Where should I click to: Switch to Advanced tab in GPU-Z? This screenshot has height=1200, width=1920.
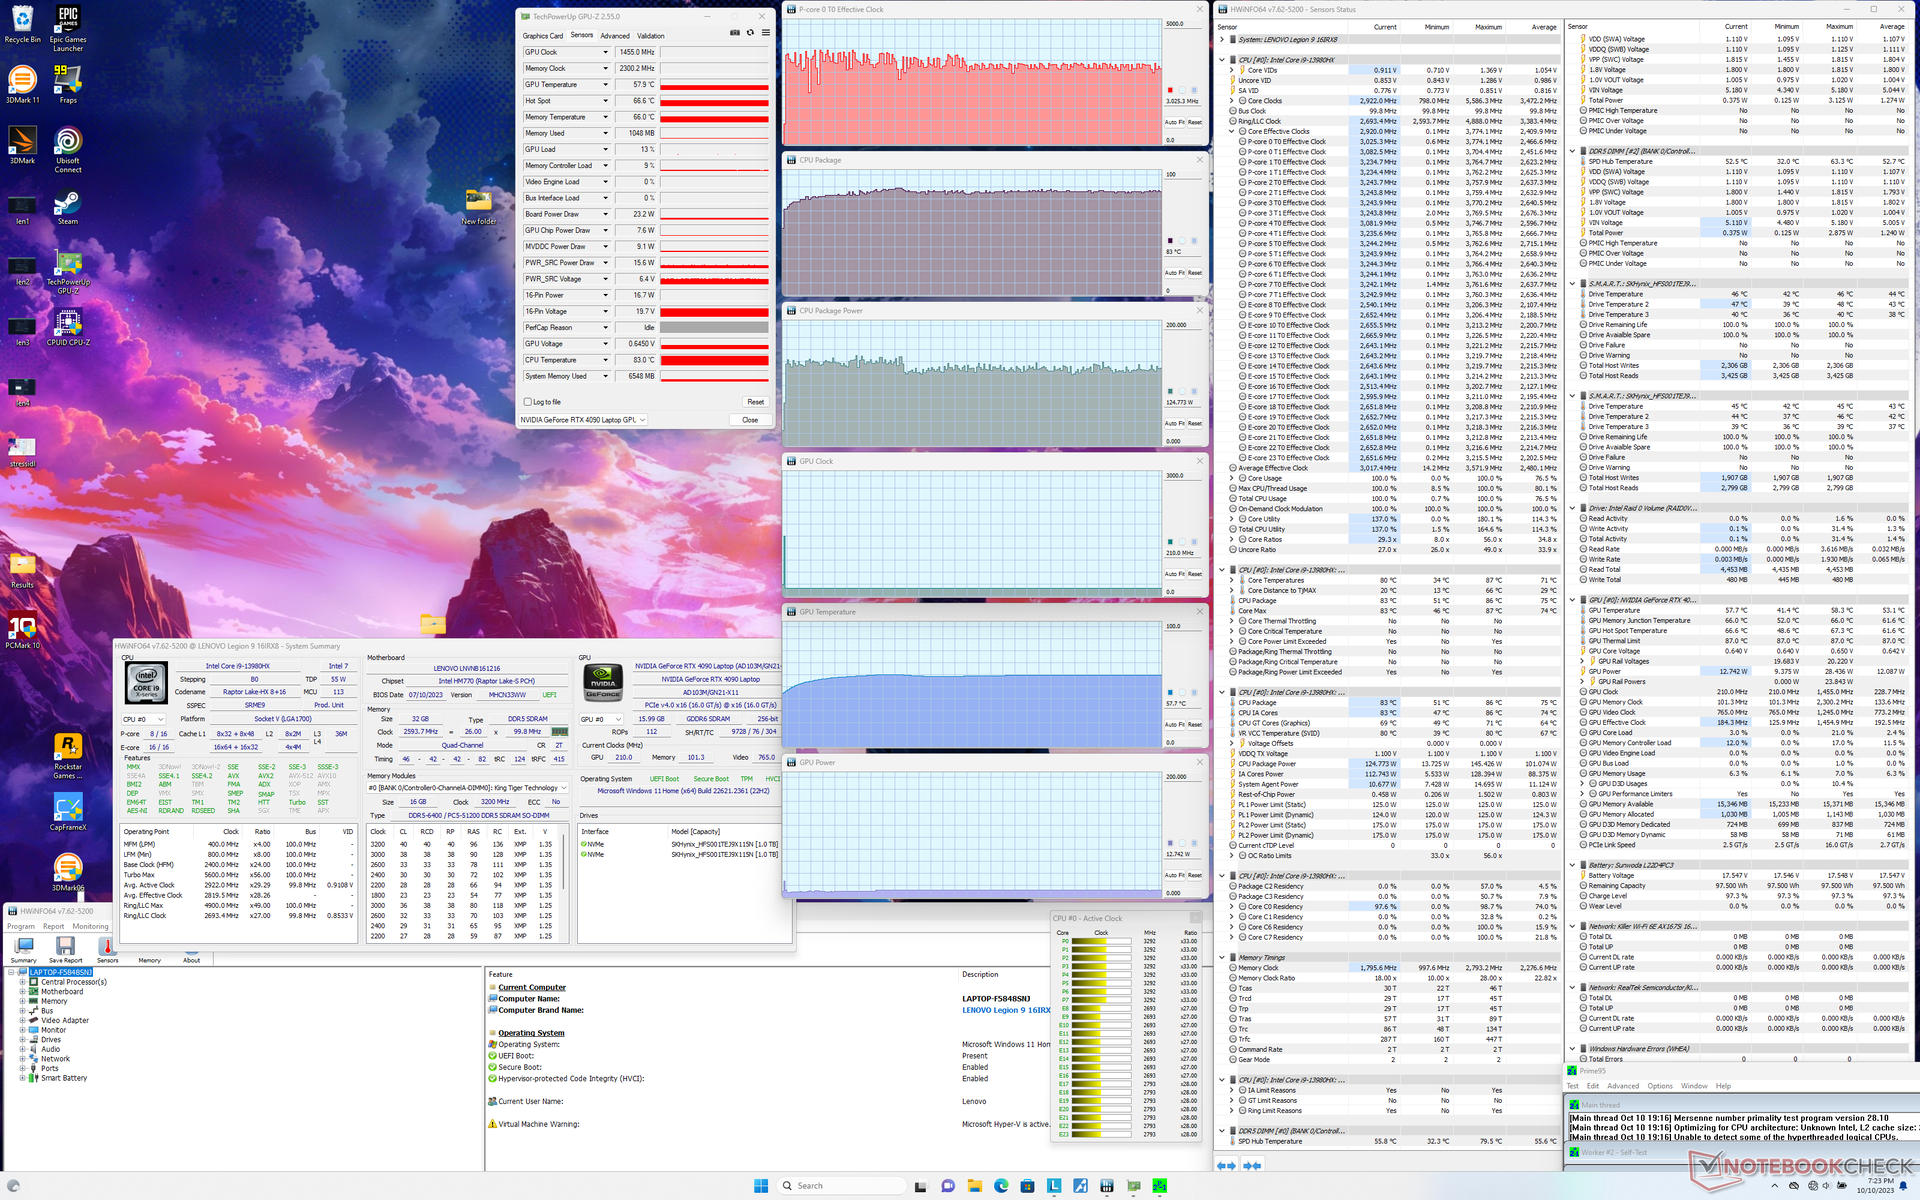pos(615,36)
